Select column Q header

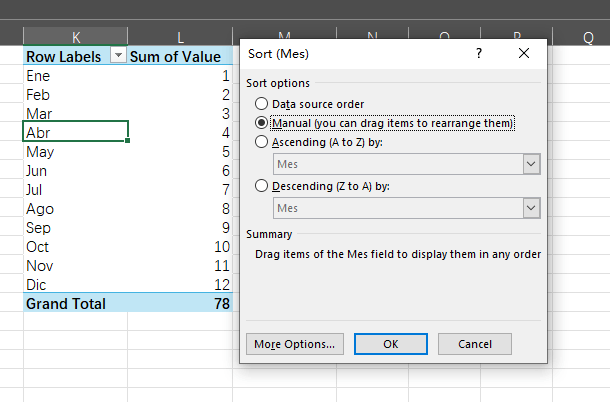[587, 38]
